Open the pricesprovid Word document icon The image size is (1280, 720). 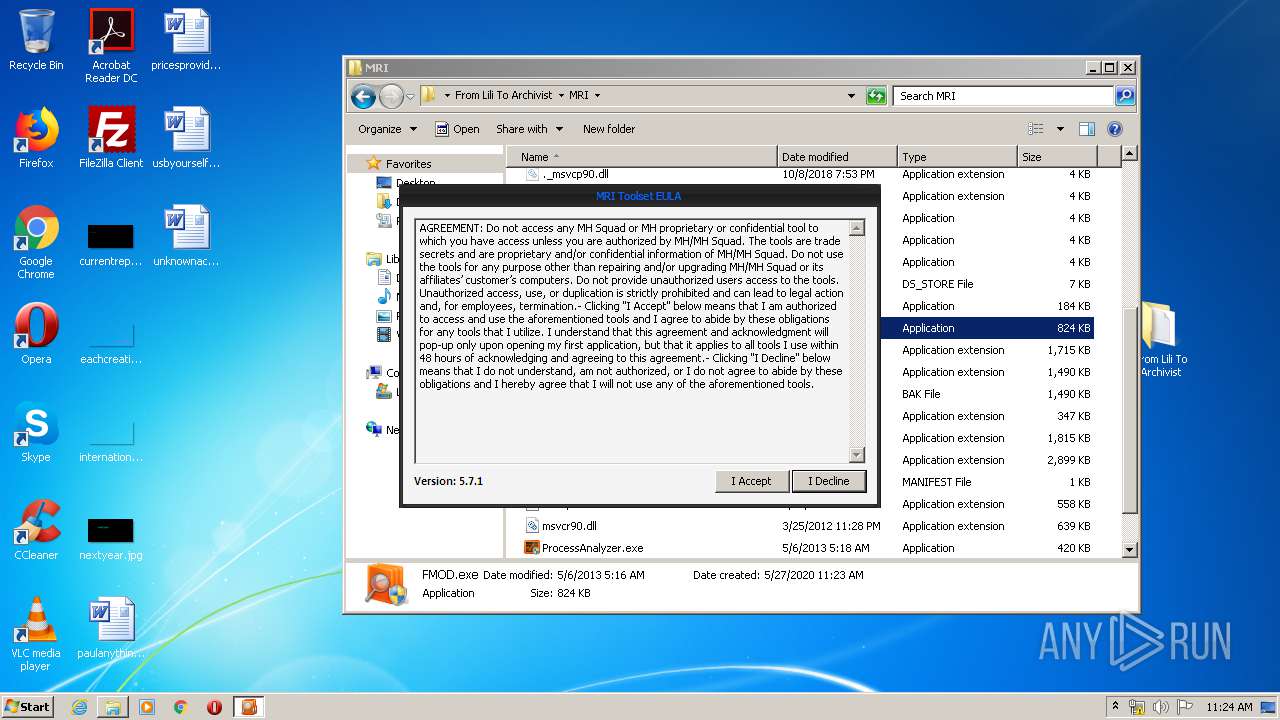[186, 40]
